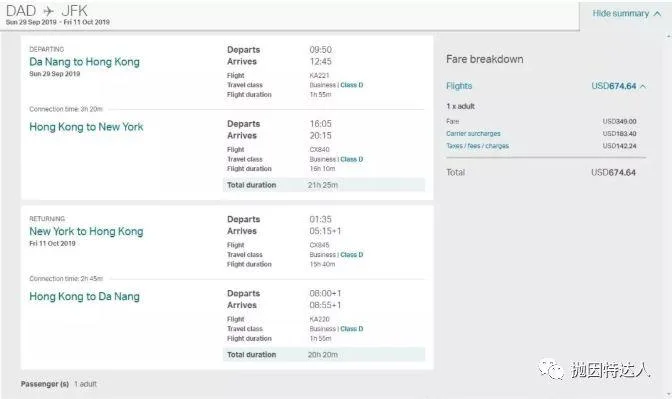Viewport: 672px width, 399px height.
Task: Click flight number KA220
Action: [x=319, y=319]
